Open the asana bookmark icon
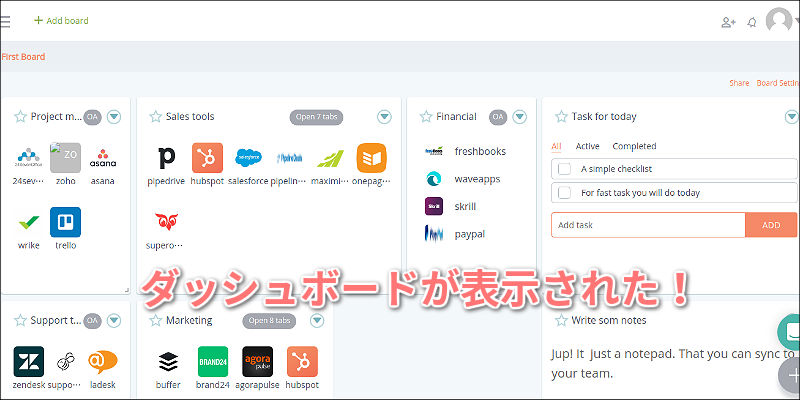 tap(103, 158)
